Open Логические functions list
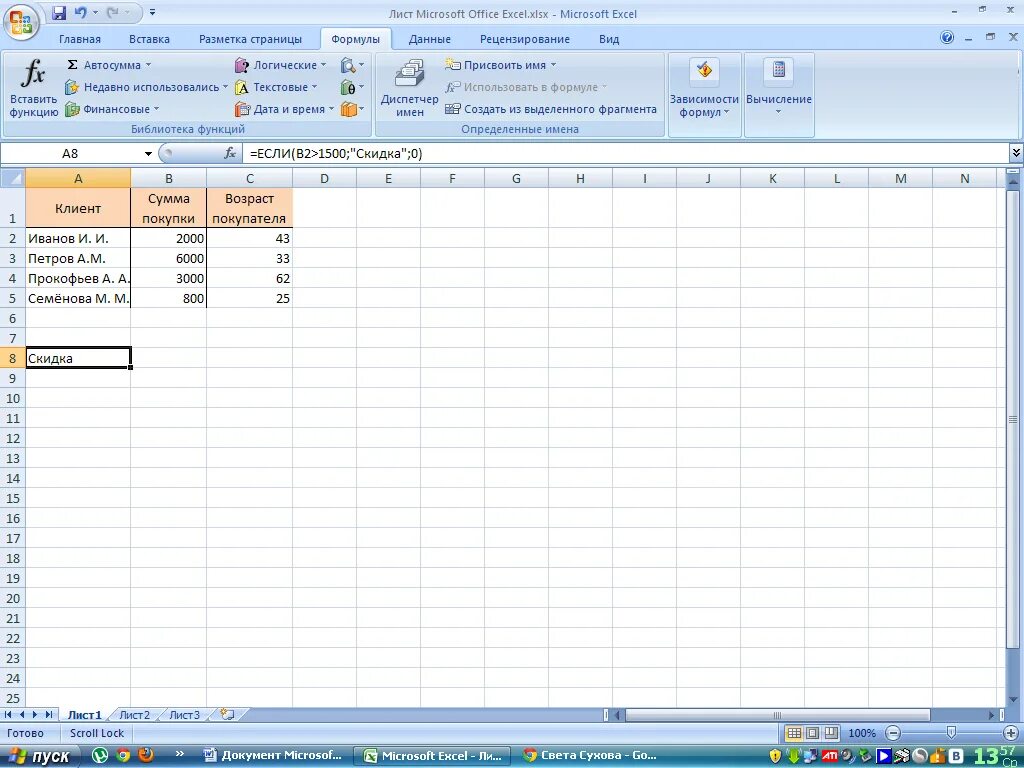This screenshot has height=768, width=1024. coord(280,65)
